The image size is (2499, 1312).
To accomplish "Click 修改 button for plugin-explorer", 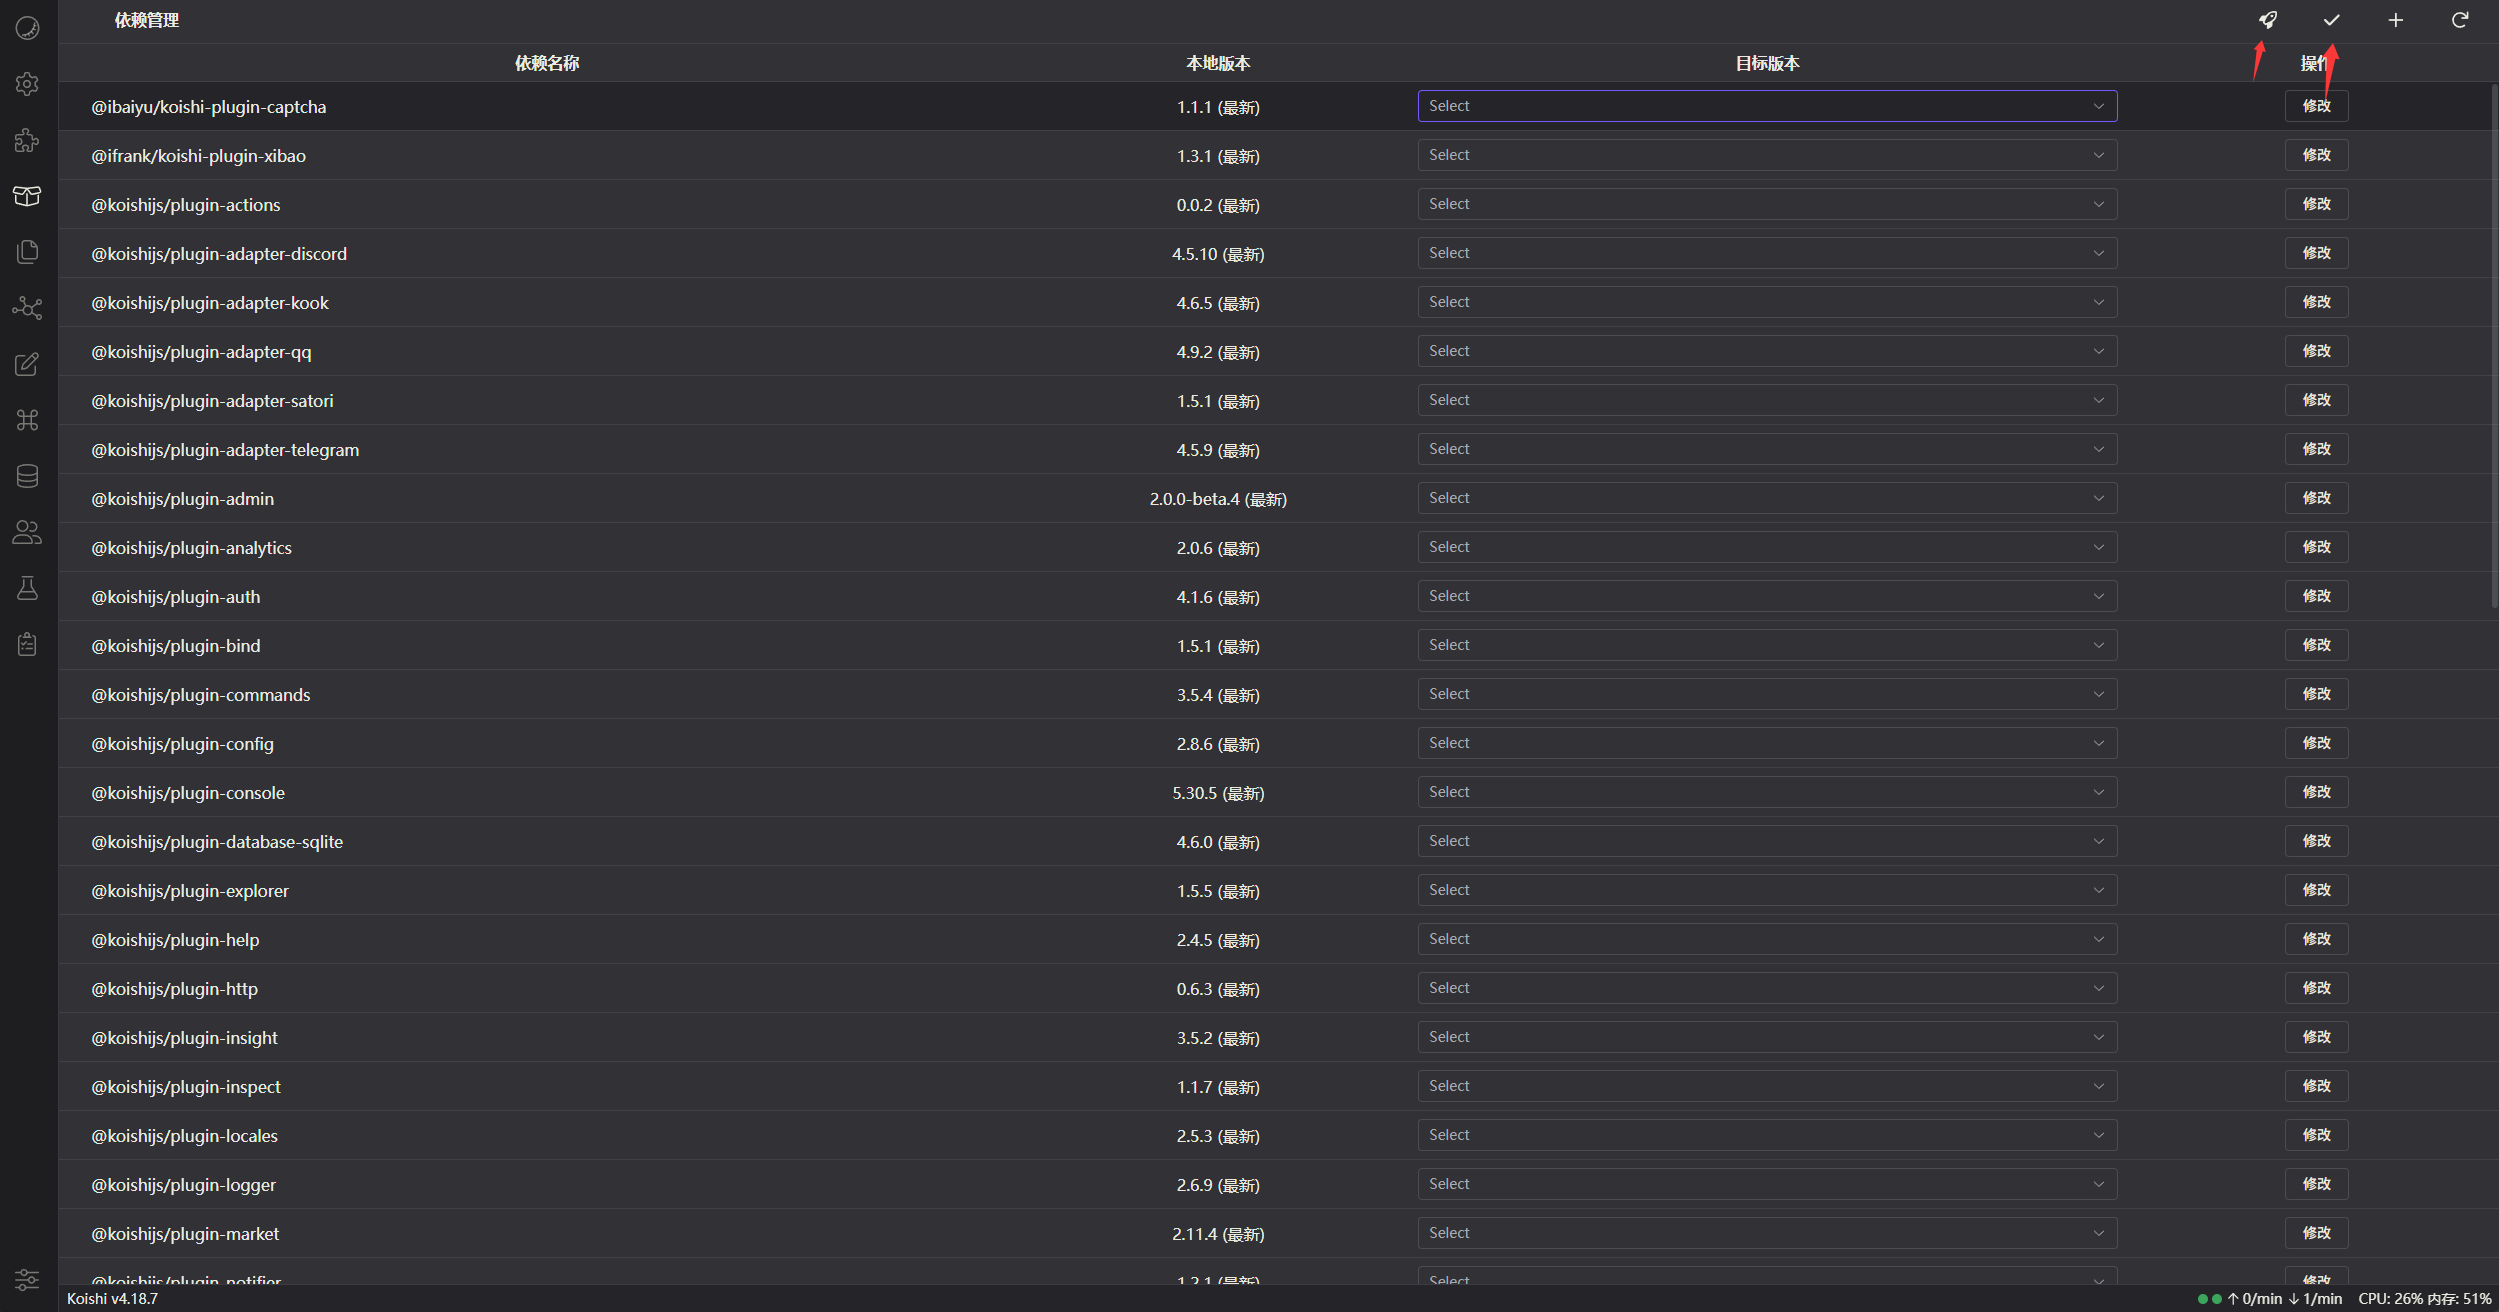I will [x=2316, y=890].
